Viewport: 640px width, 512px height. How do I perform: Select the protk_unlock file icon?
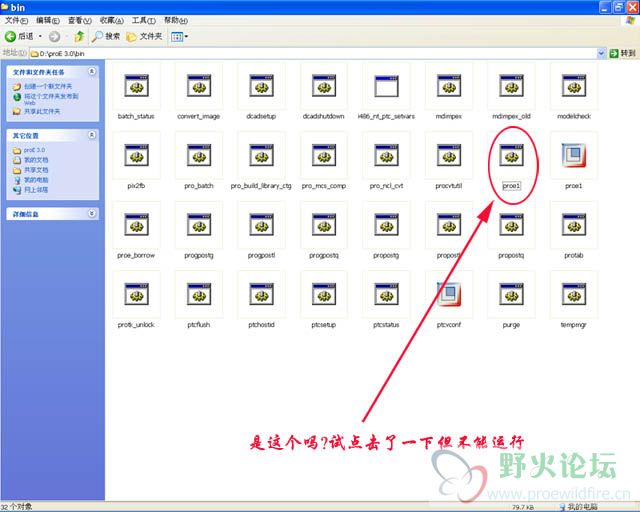pyautogui.click(x=136, y=294)
